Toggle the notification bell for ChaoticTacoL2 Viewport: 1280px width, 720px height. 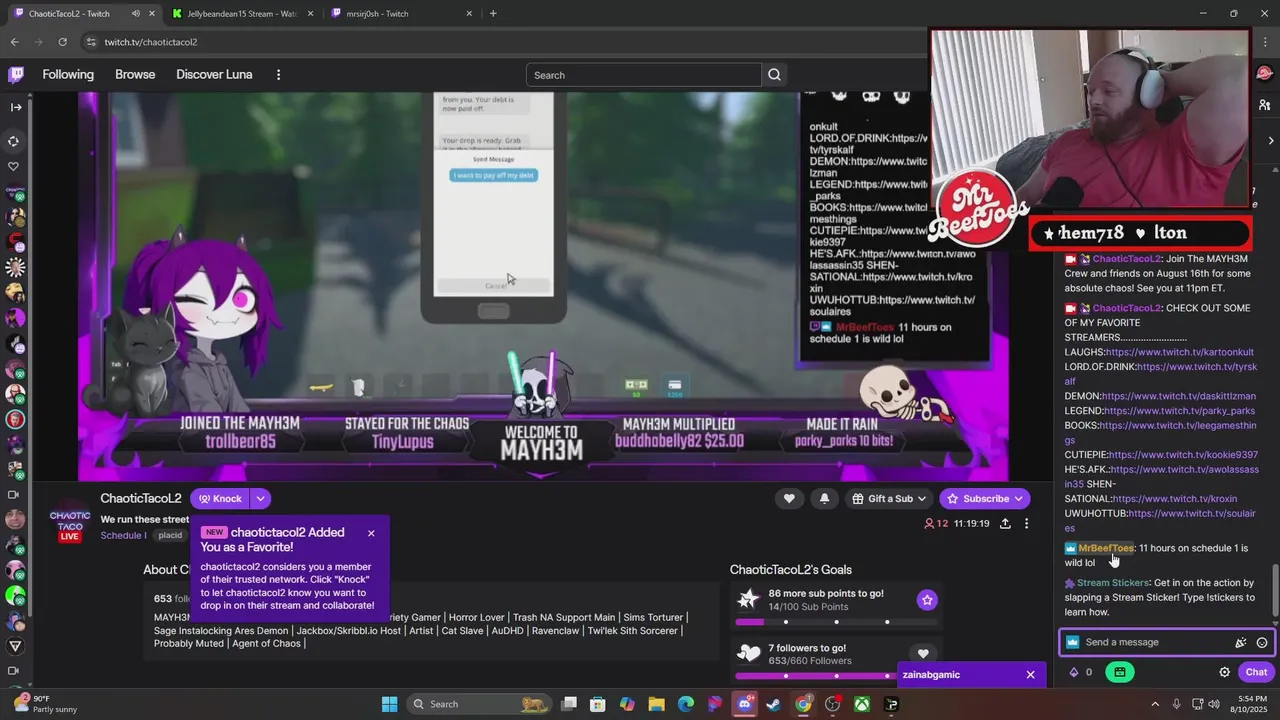824,499
